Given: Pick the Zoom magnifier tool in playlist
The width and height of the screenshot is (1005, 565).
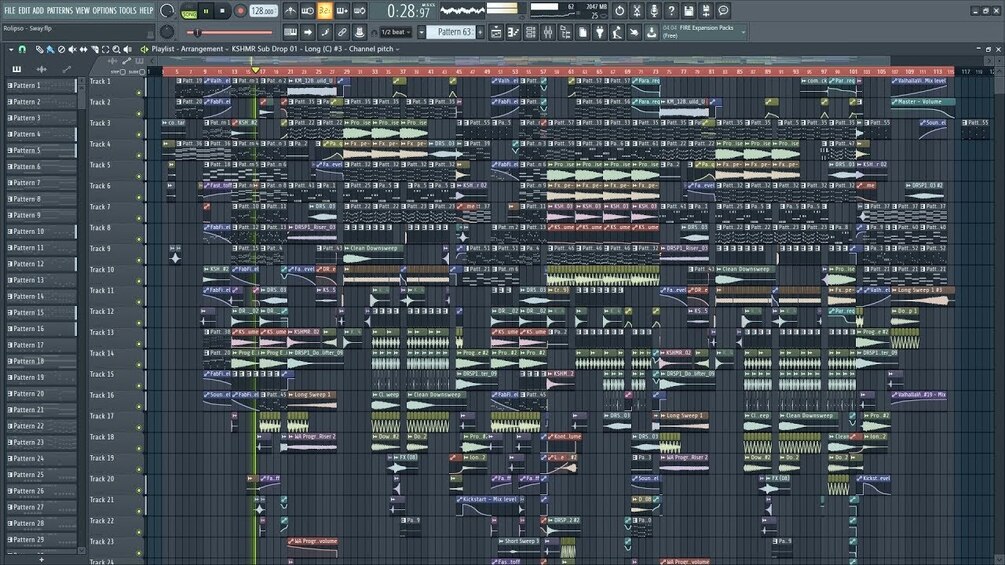Looking at the screenshot, I should (116, 49).
